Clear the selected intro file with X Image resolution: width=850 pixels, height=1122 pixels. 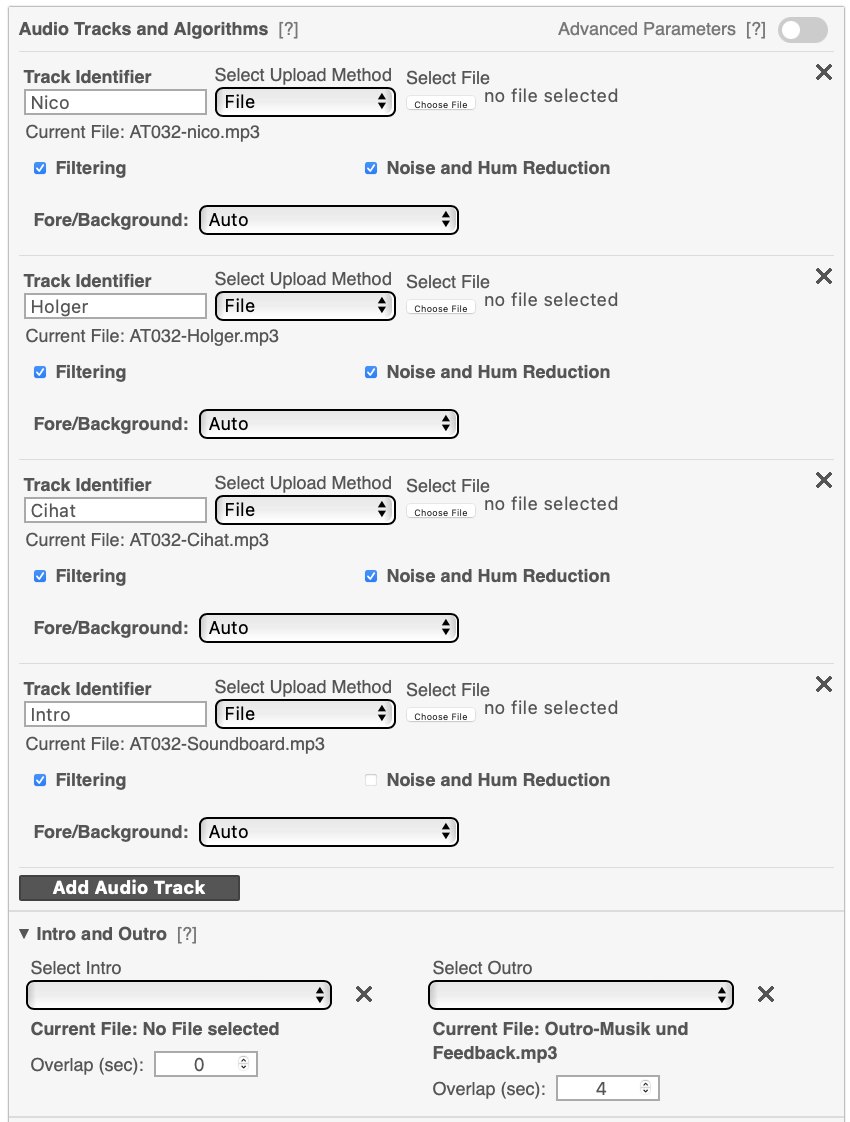pyautogui.click(x=363, y=994)
